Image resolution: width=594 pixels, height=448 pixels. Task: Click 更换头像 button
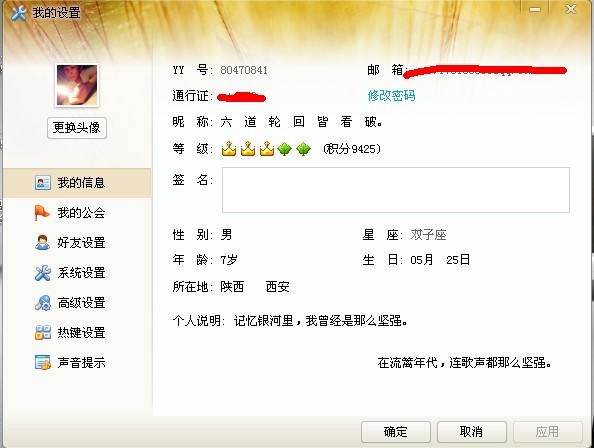point(77,128)
